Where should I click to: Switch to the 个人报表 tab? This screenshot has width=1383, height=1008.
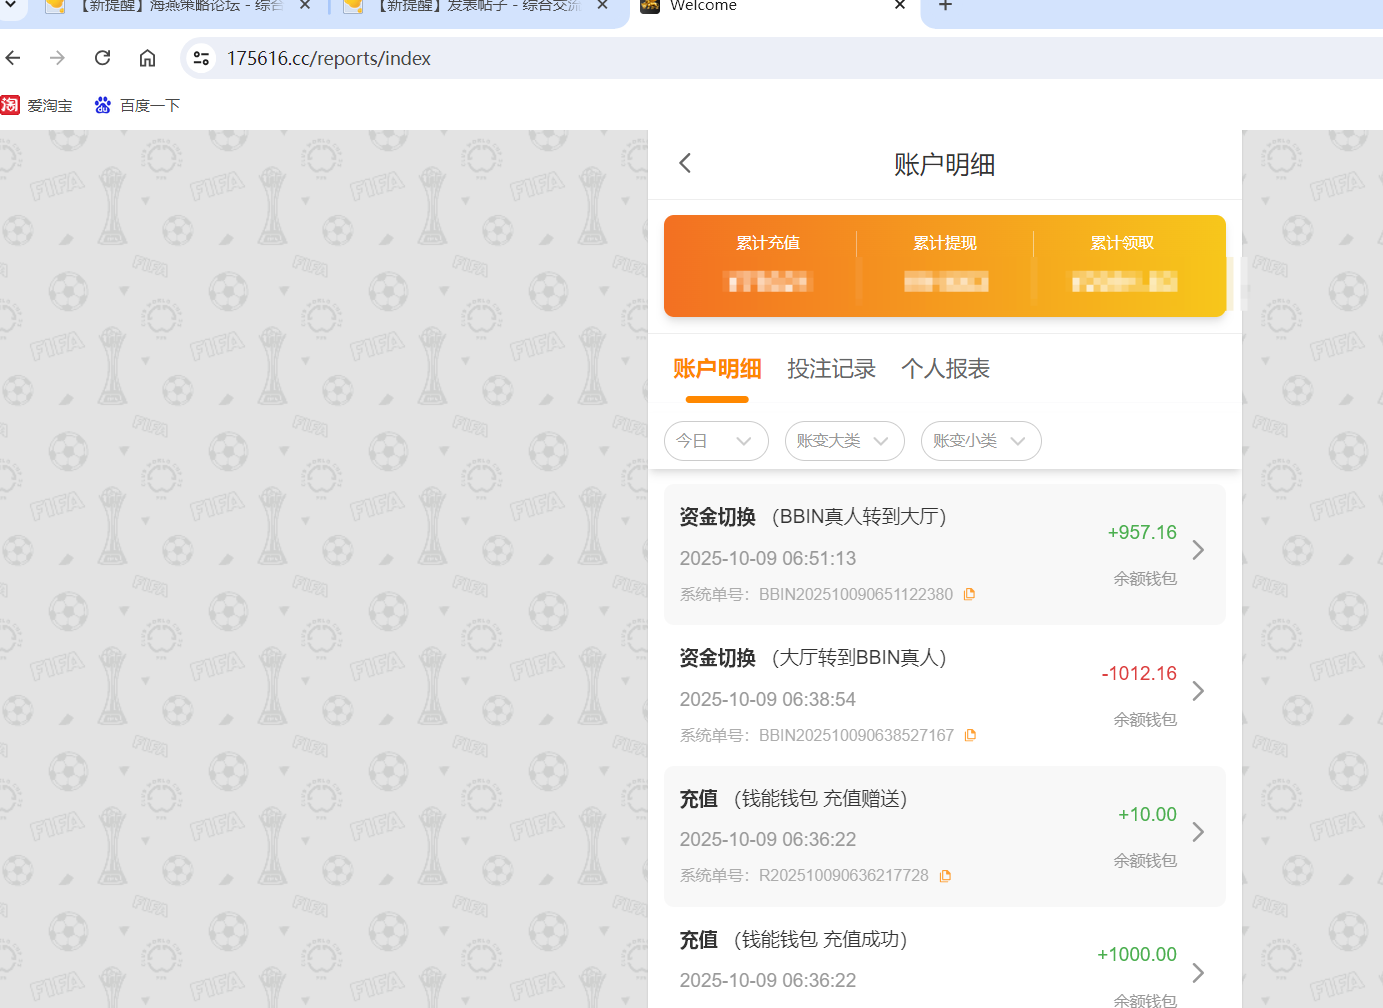pyautogui.click(x=944, y=368)
